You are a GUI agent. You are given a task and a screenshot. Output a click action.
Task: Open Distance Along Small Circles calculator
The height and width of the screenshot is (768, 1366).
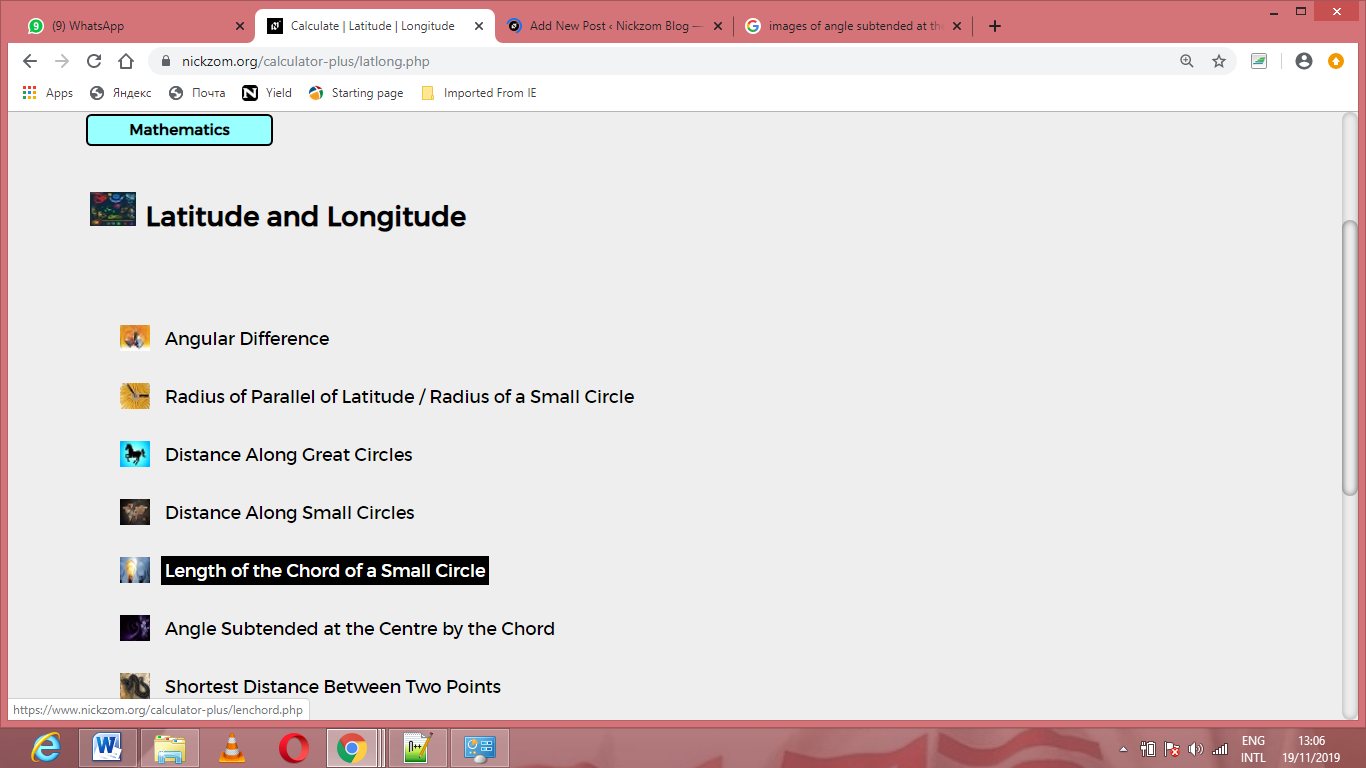(x=290, y=512)
